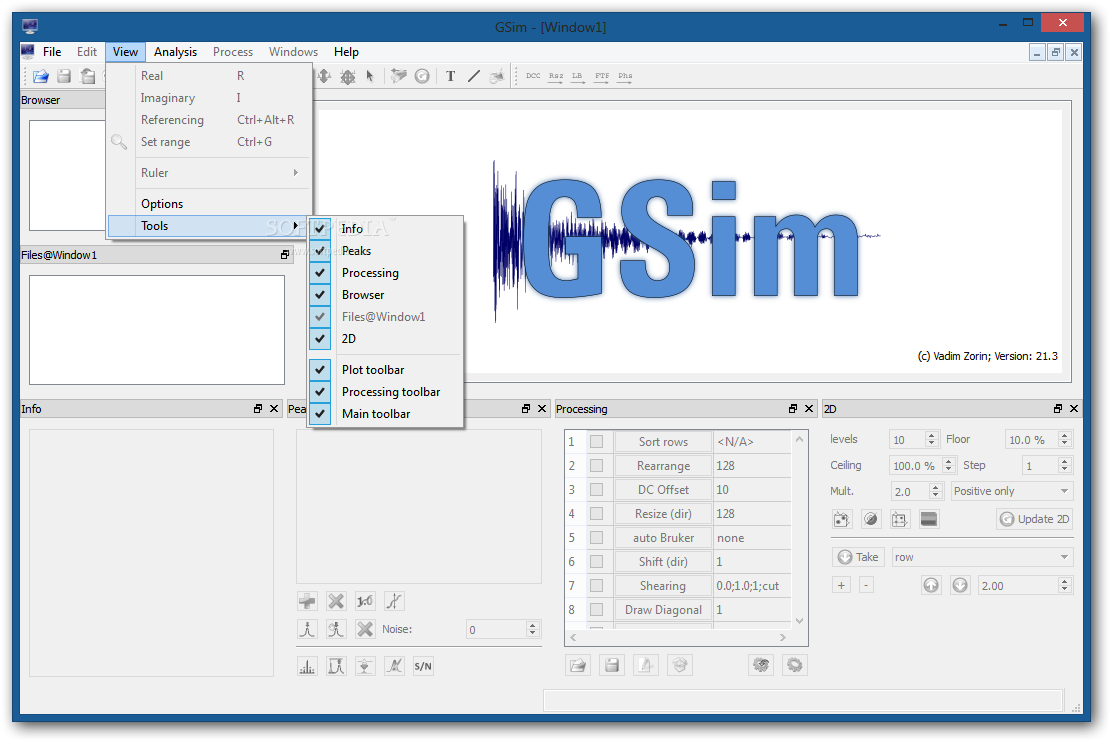Click the Rearrange processing button

663,466
